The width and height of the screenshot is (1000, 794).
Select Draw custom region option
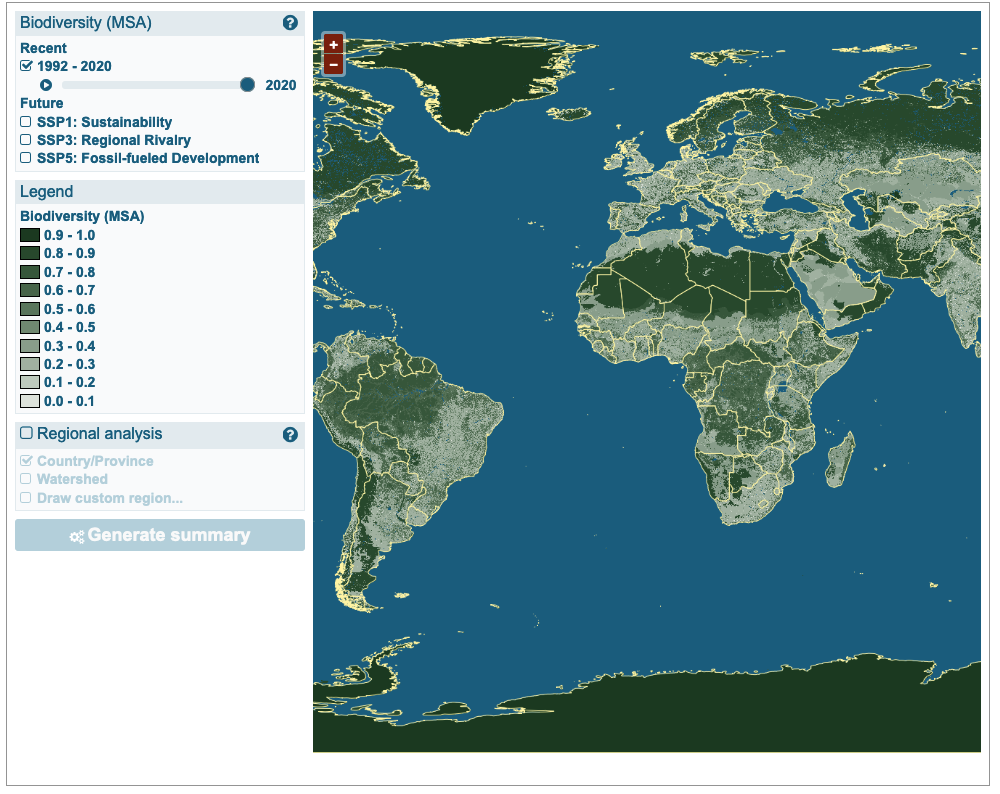pyautogui.click(x=27, y=498)
